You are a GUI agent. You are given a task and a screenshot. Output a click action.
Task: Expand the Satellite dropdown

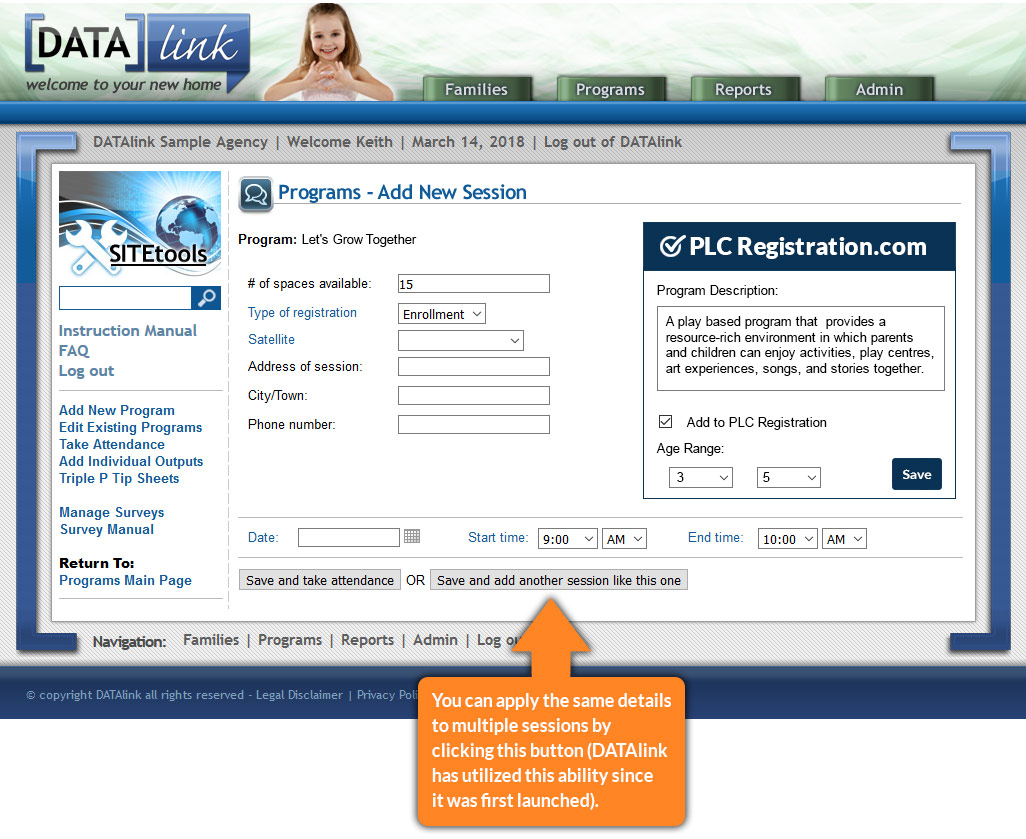pos(460,341)
